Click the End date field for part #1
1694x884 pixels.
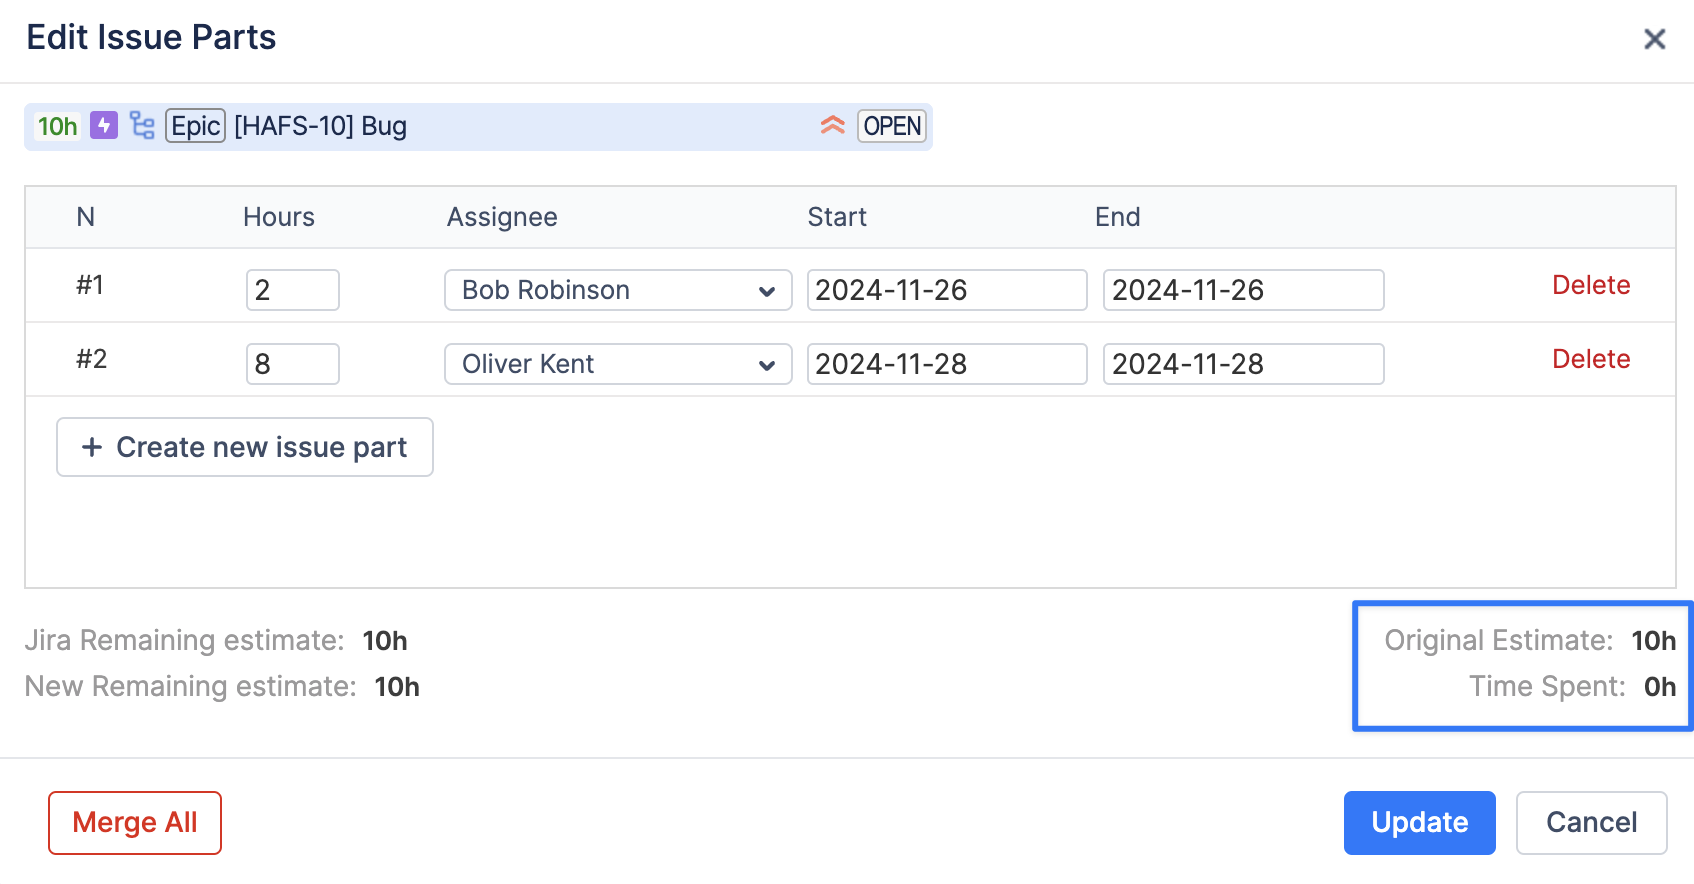click(x=1243, y=290)
